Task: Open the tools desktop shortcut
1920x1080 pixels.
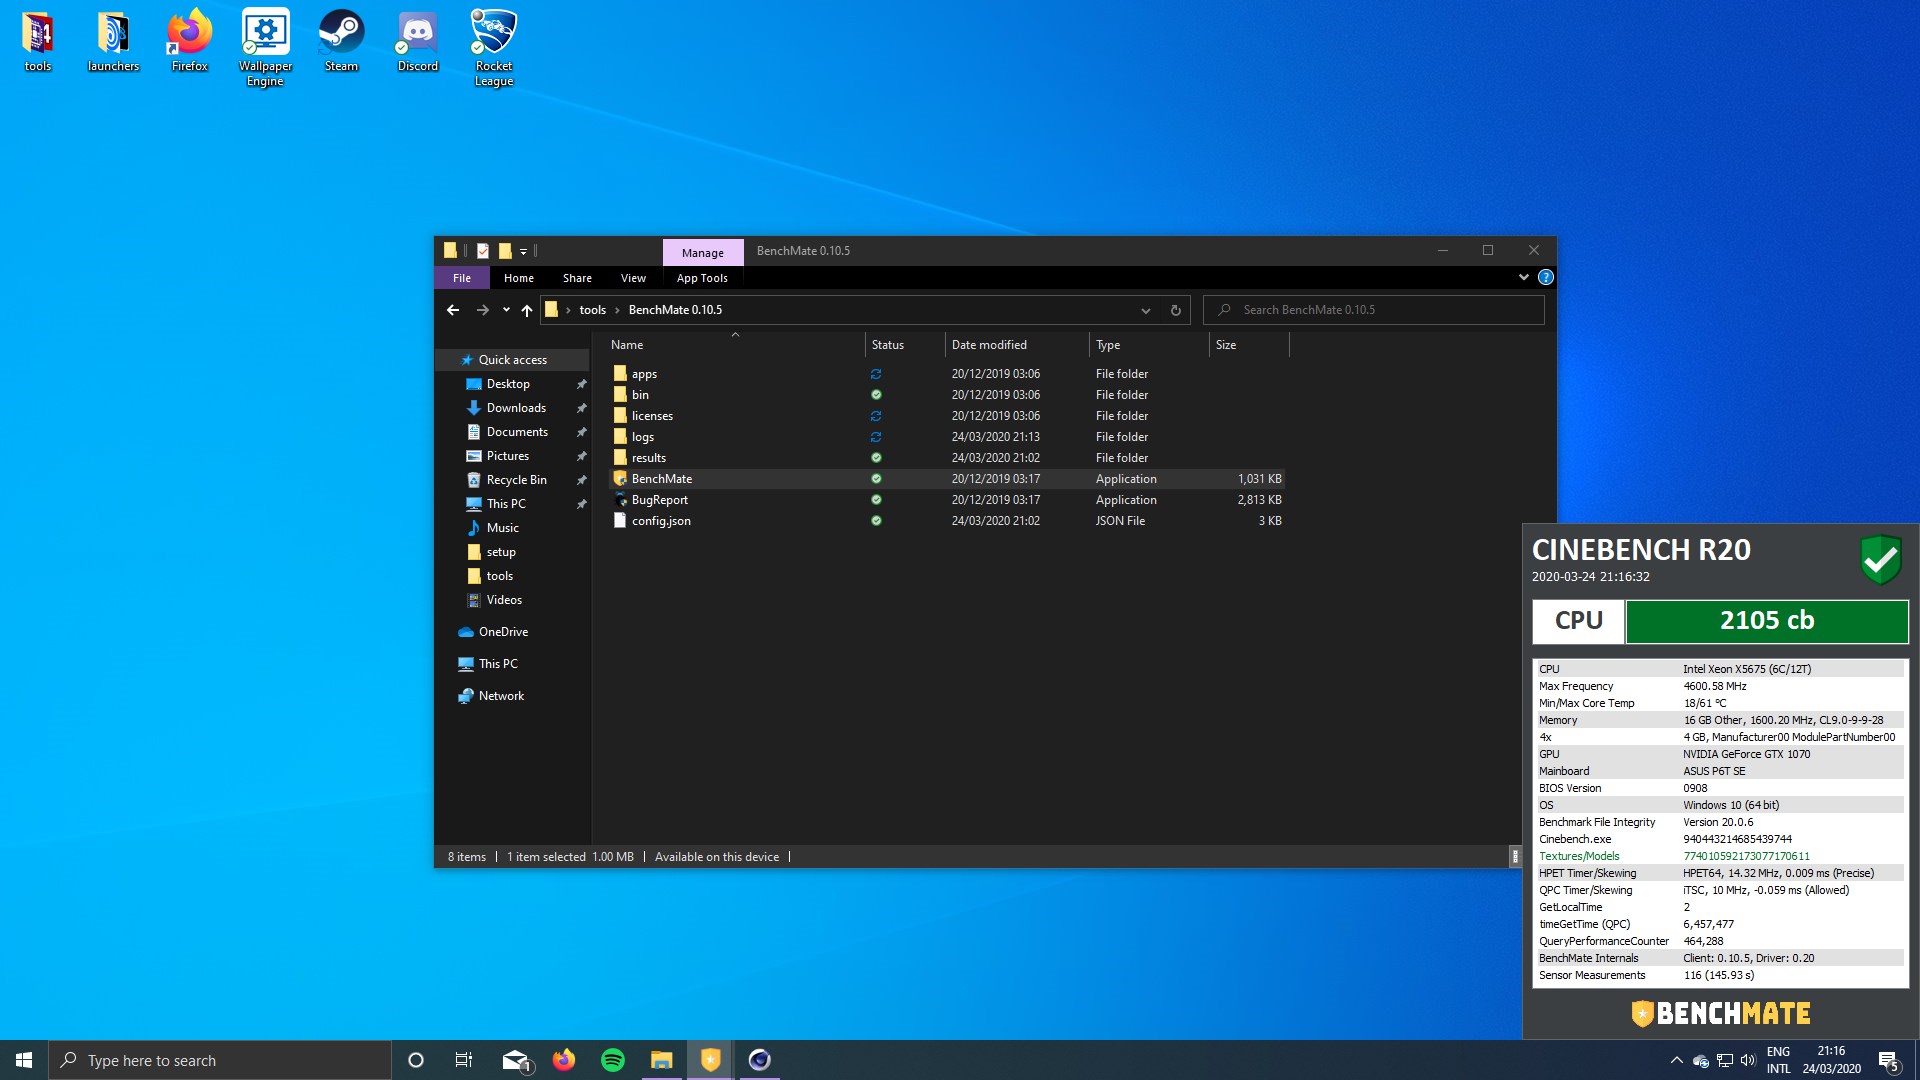Action: tap(37, 42)
